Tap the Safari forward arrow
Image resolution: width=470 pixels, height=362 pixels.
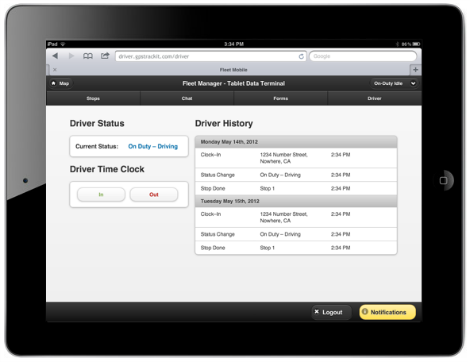[71, 56]
